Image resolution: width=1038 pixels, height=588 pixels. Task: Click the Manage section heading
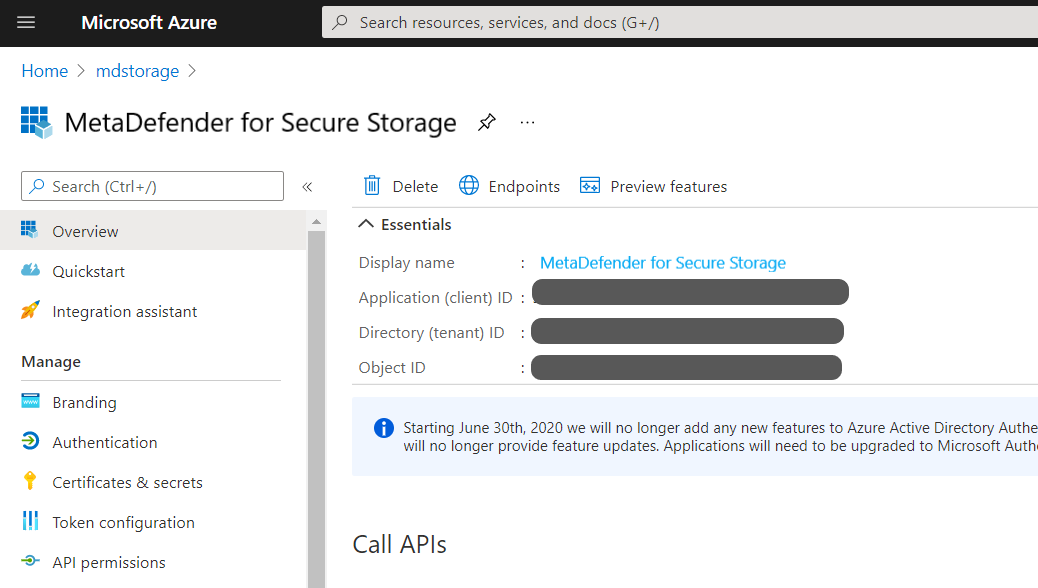tap(51, 362)
